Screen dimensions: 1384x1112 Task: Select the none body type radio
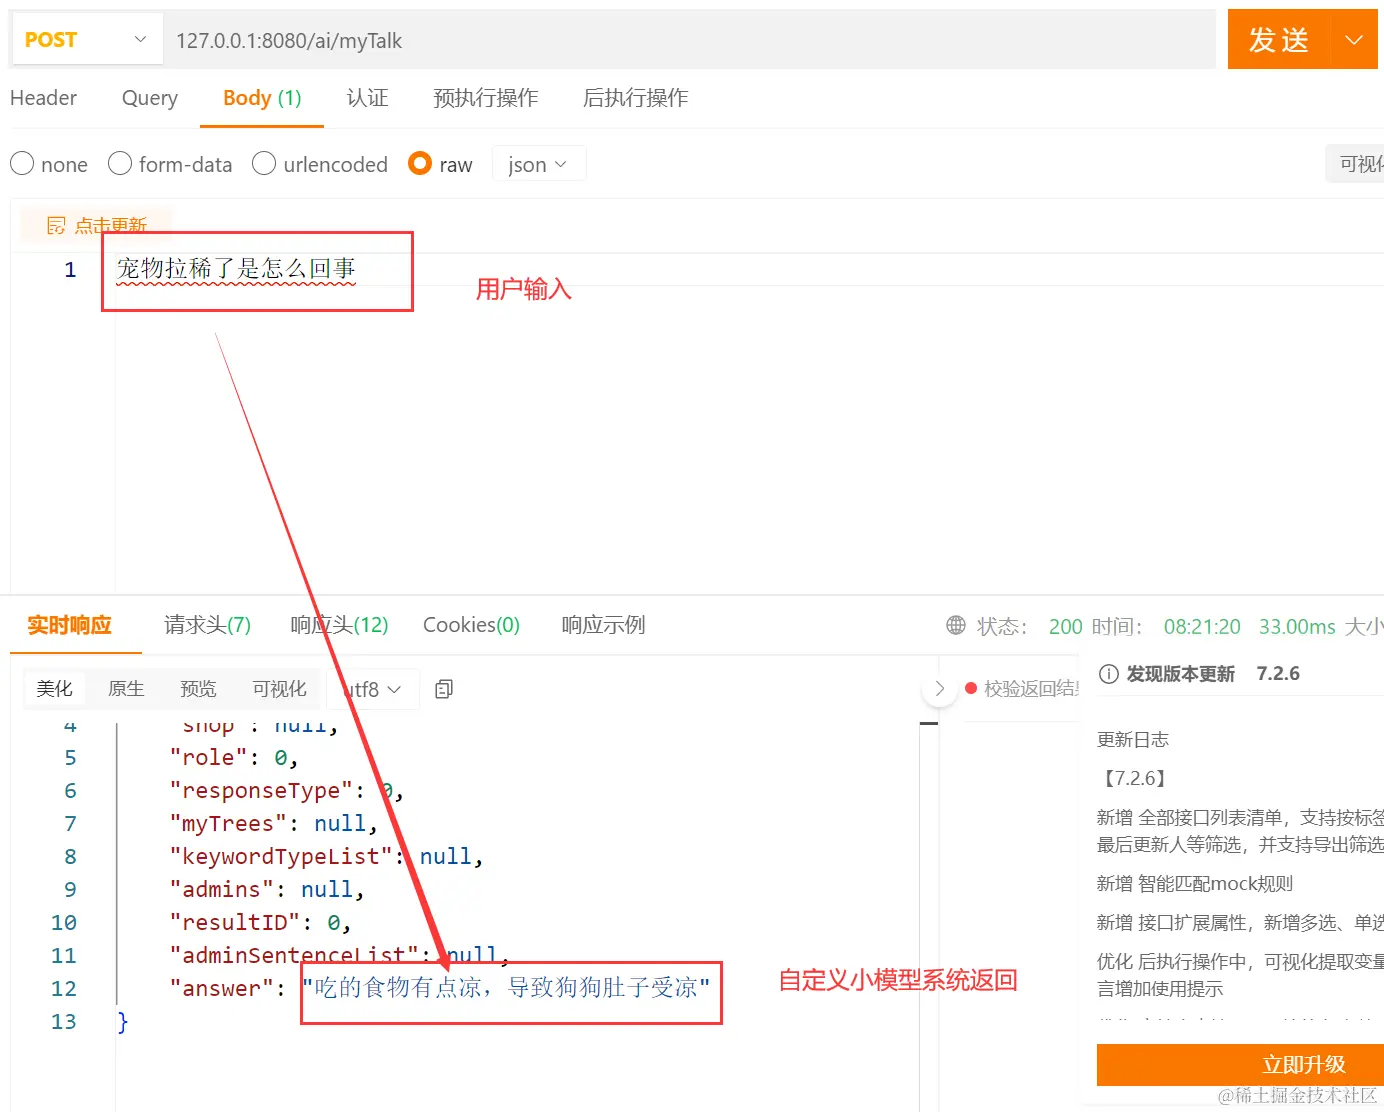click(x=22, y=163)
